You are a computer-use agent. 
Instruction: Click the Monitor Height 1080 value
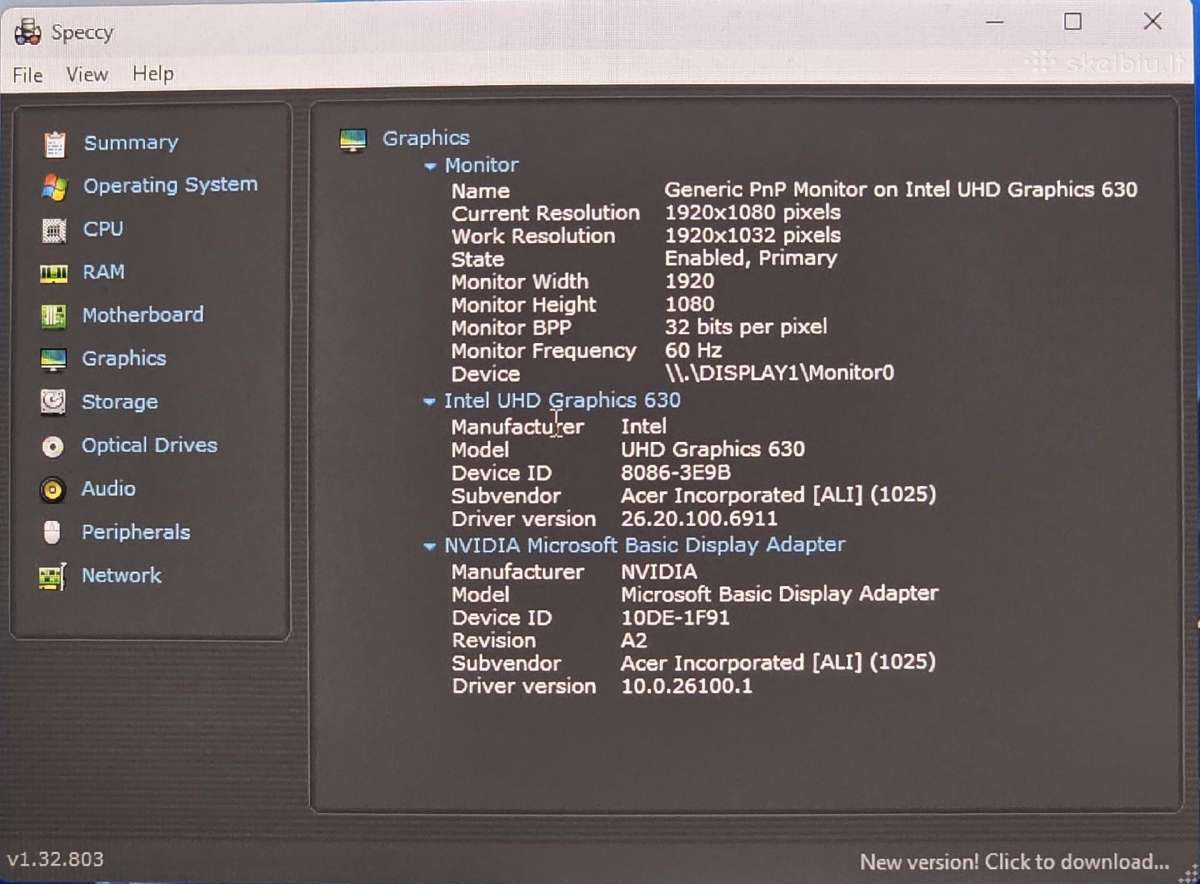pos(690,304)
